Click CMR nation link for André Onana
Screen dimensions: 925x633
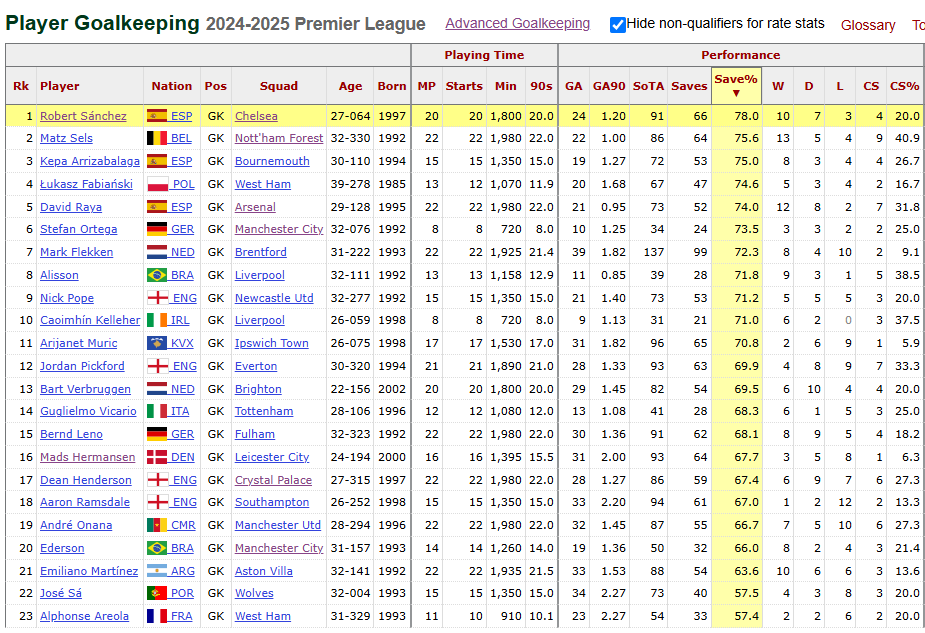[x=183, y=524]
